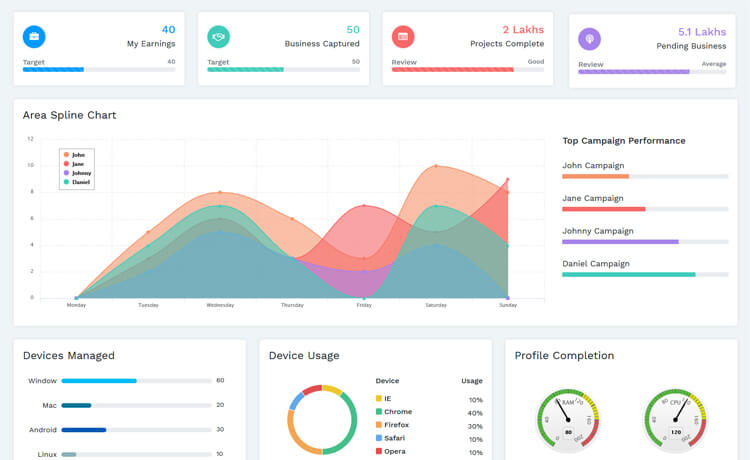
Task: Click the green handshake Business Captured icon
Action: tap(219, 37)
